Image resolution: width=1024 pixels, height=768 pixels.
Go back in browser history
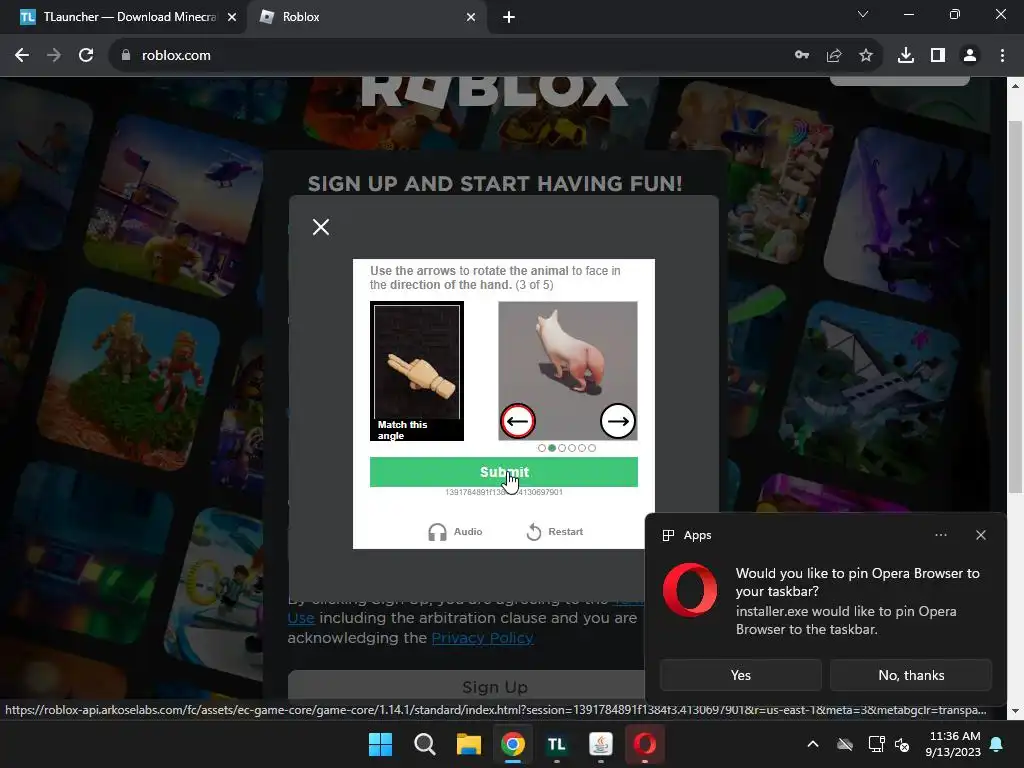(22, 56)
